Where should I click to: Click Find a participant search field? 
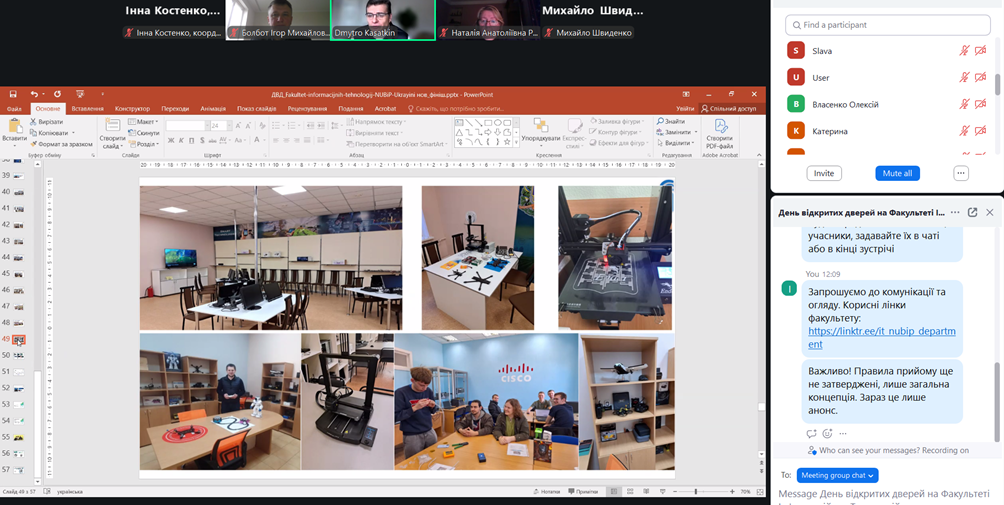coord(887,25)
